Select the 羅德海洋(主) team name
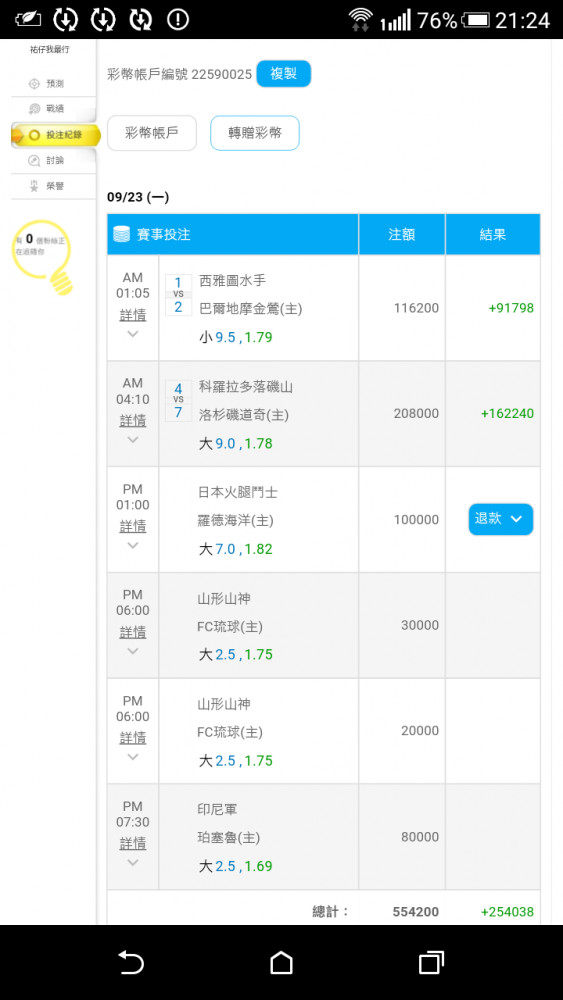The width and height of the screenshot is (563, 1000). click(x=236, y=520)
